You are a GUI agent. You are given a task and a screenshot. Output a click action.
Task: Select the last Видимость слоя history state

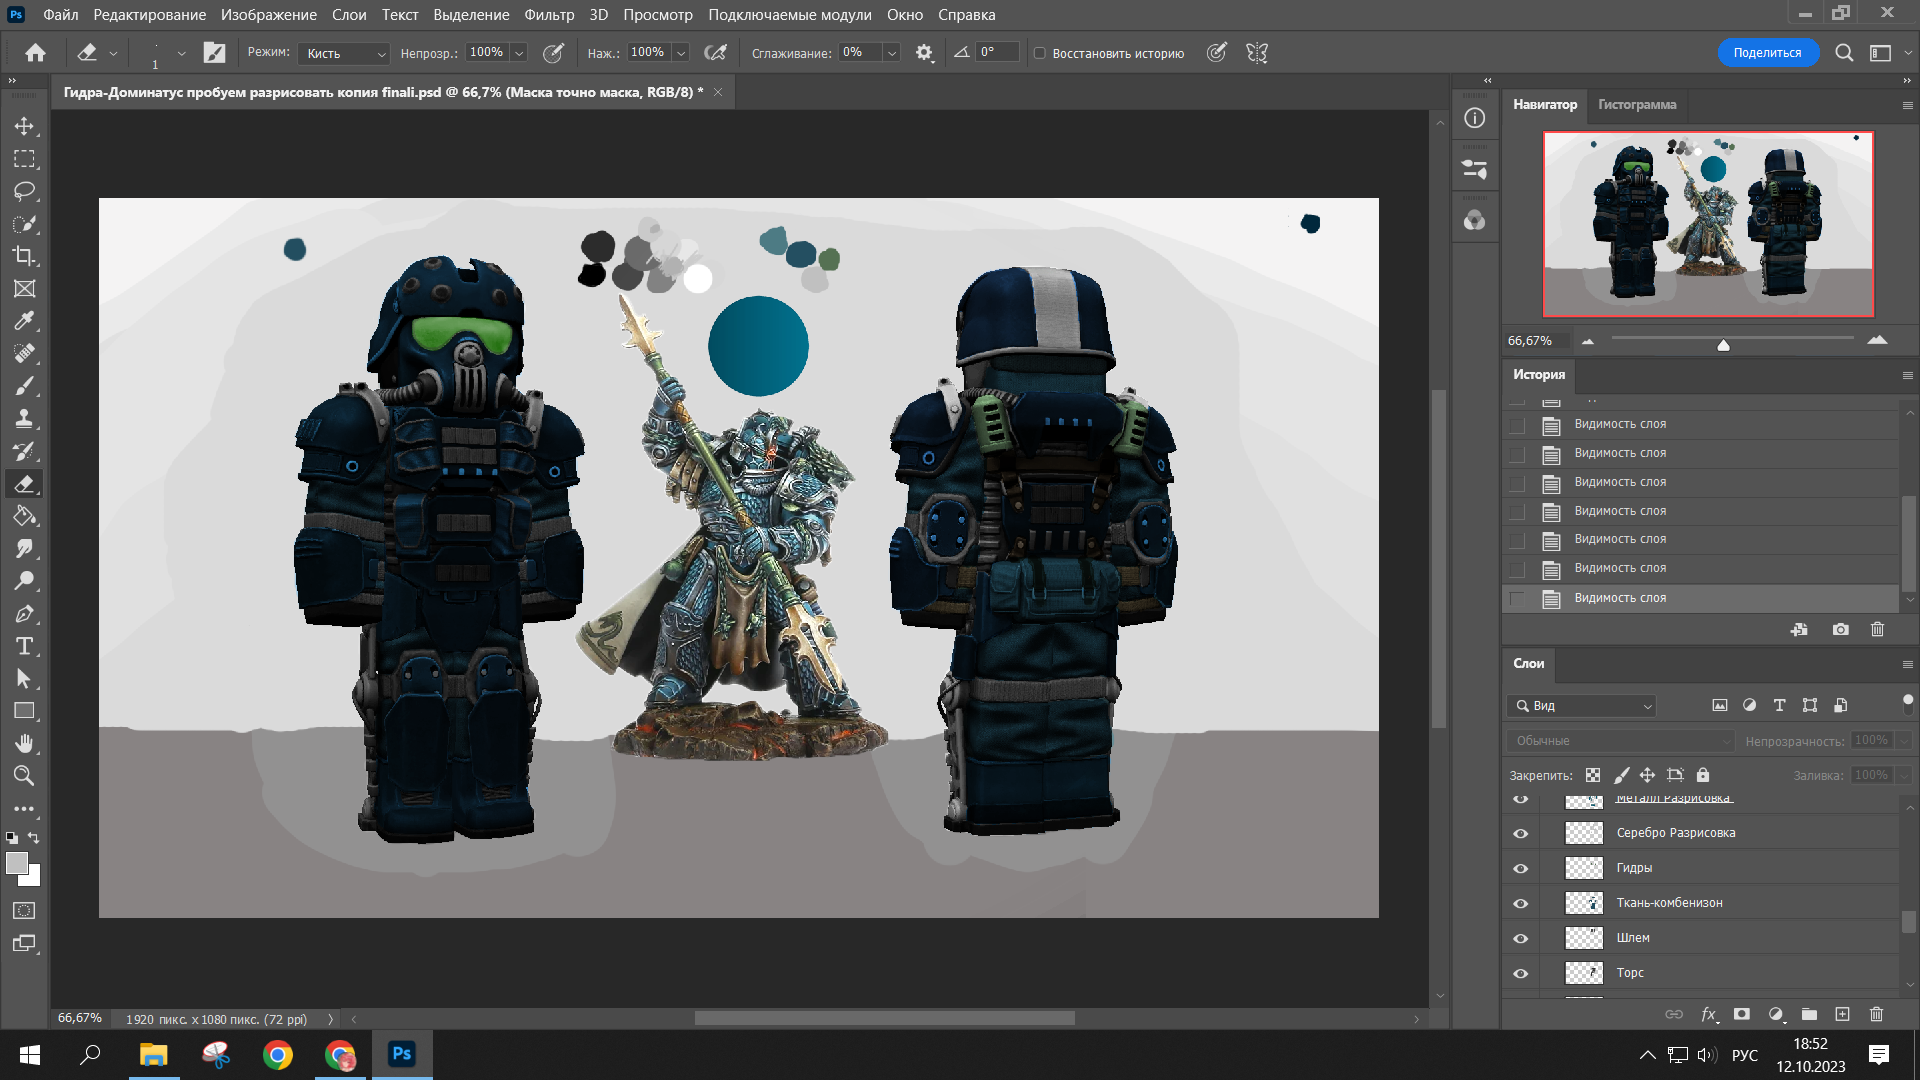[1700, 598]
